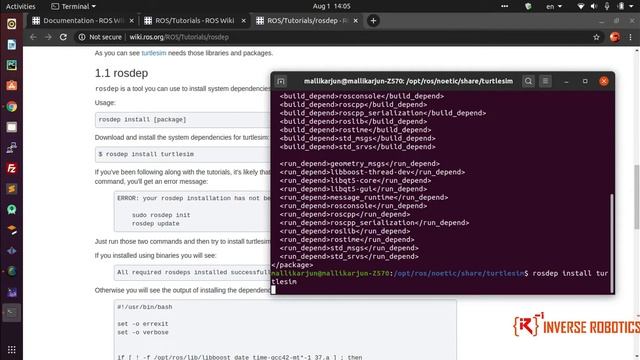The width and height of the screenshot is (640, 360).
Task: Click the microphone icon in top bar
Action: pyautogui.click(x=607, y=6)
